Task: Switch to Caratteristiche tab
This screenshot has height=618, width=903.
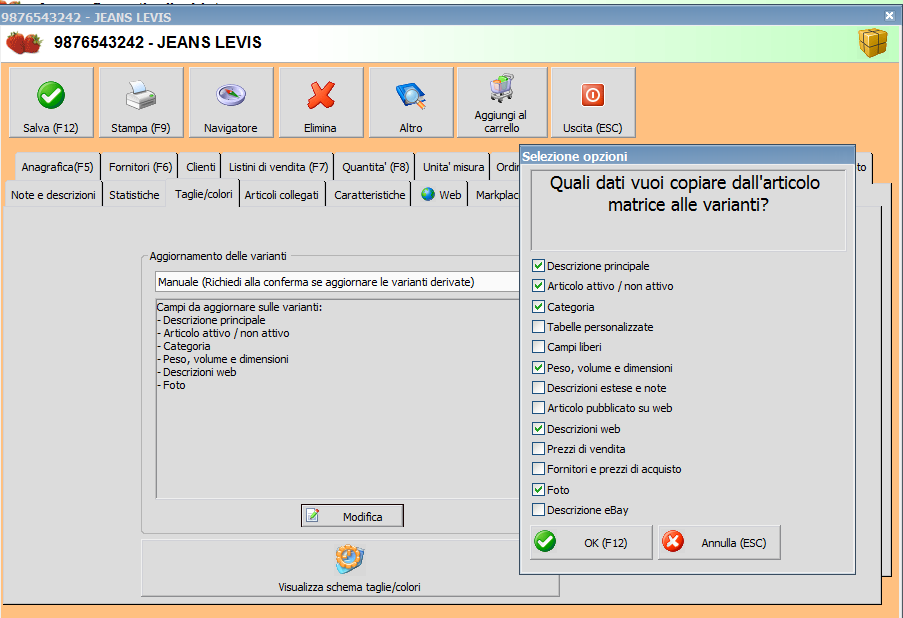Action: click(370, 195)
